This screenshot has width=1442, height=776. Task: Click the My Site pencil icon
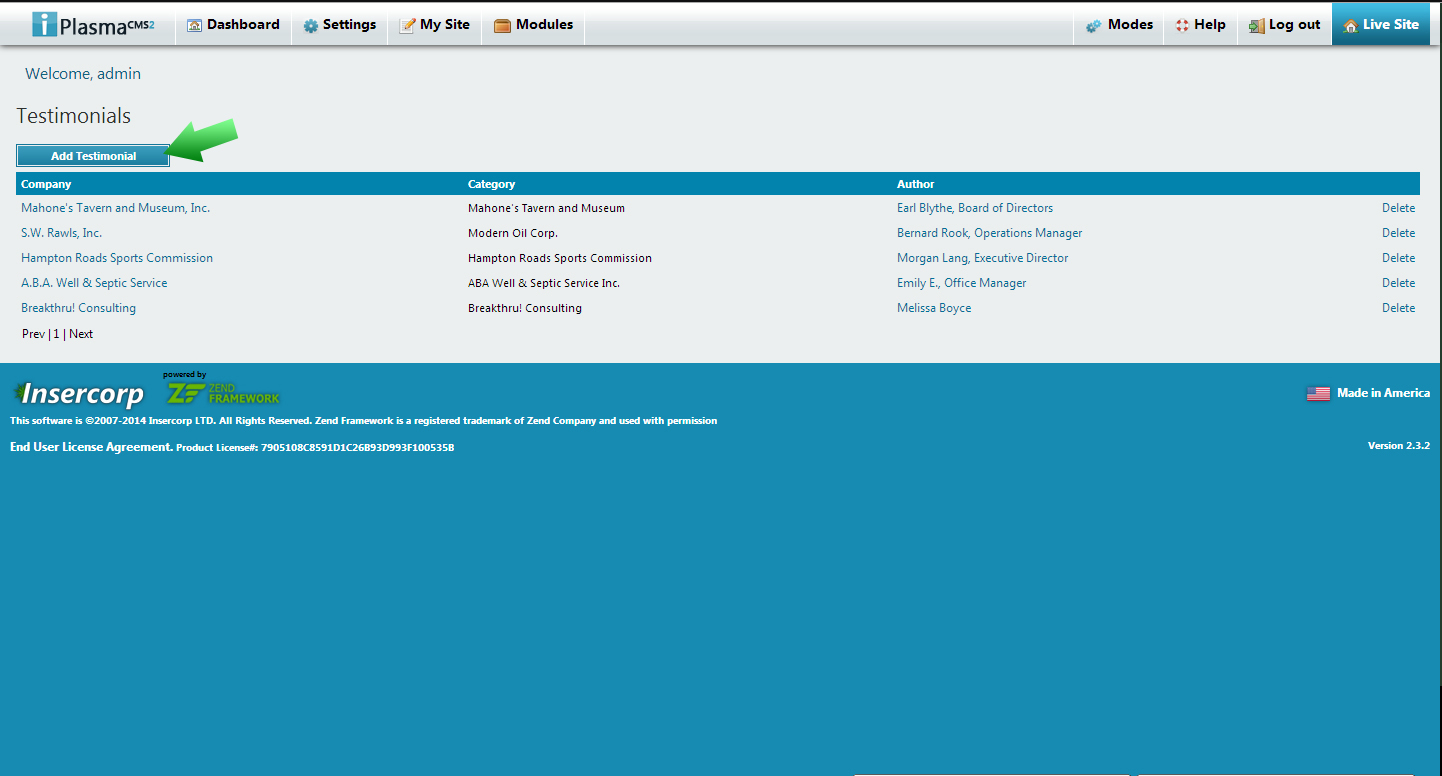pyautogui.click(x=407, y=26)
